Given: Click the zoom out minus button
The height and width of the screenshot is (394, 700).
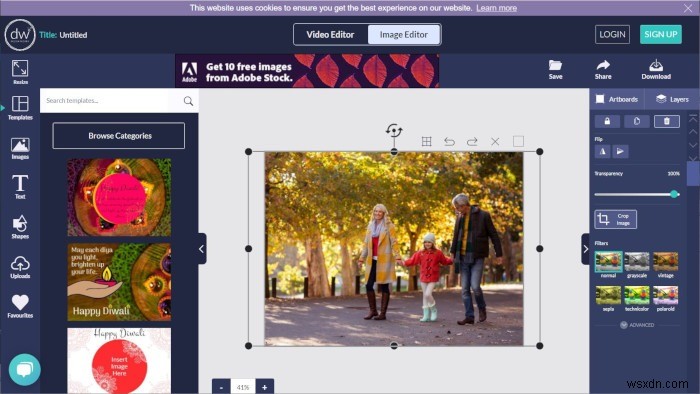Looking at the screenshot, I should 221,387.
